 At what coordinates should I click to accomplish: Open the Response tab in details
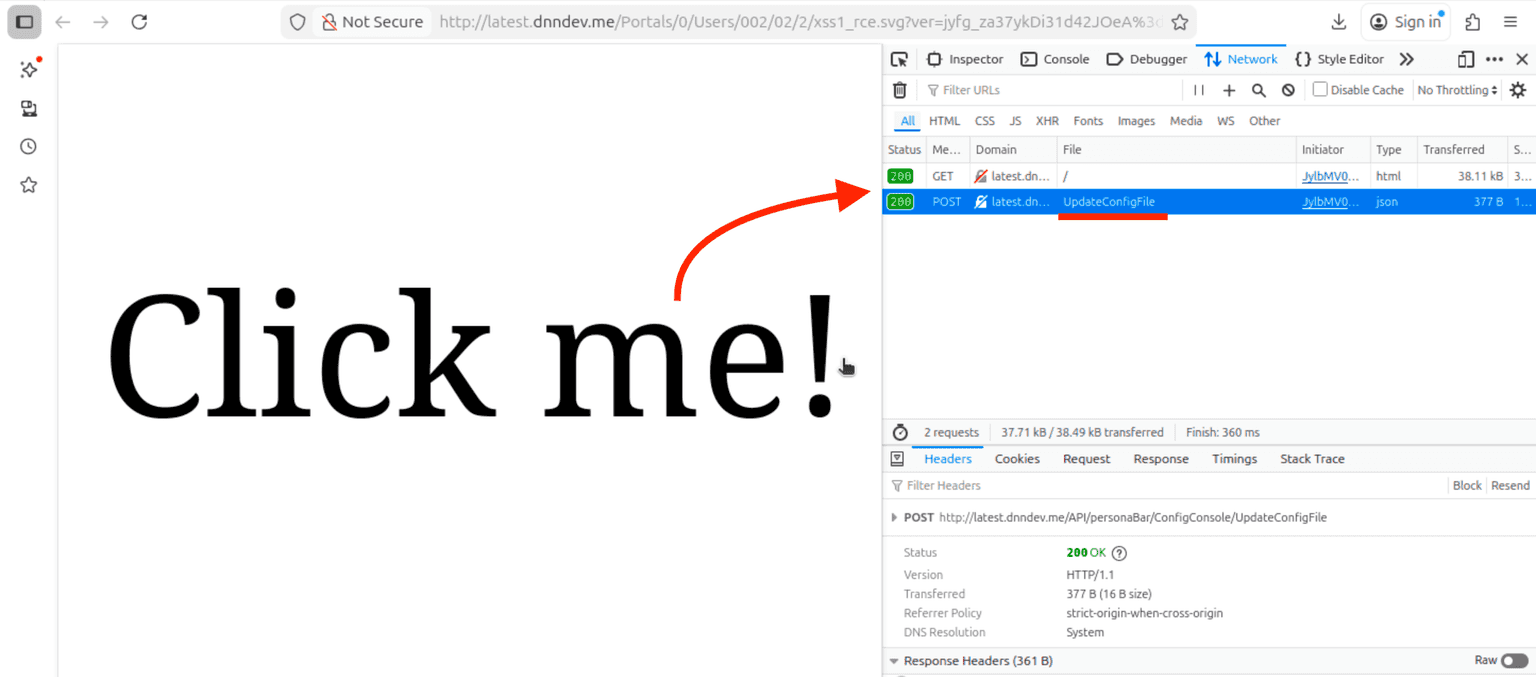pyautogui.click(x=1160, y=459)
